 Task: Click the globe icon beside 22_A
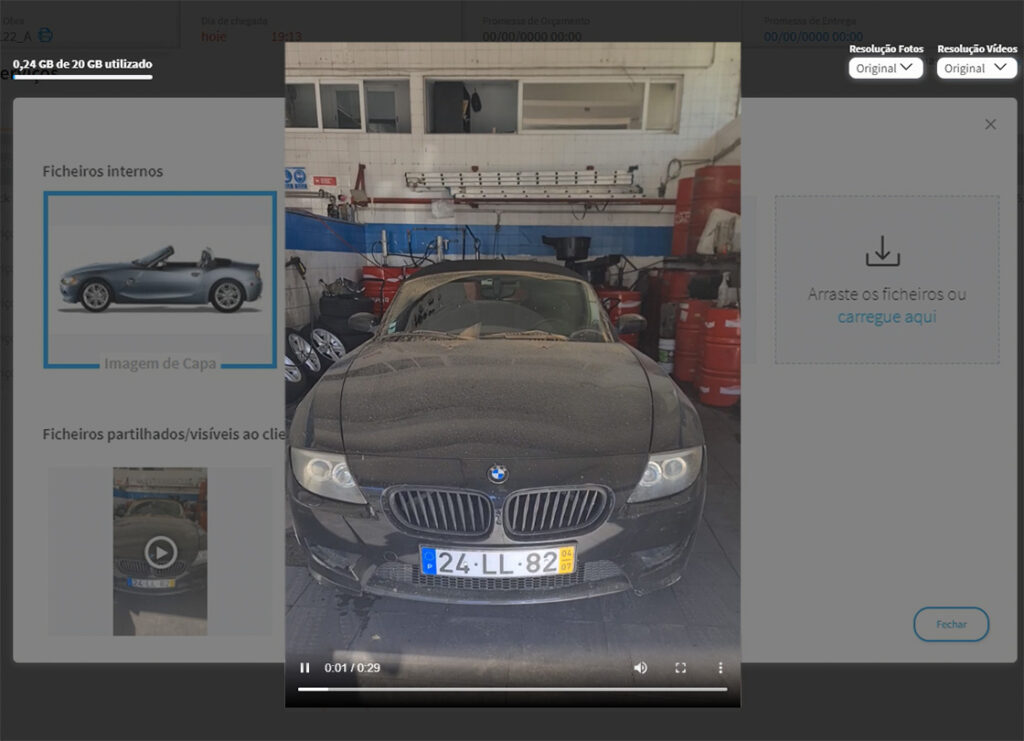coord(46,36)
